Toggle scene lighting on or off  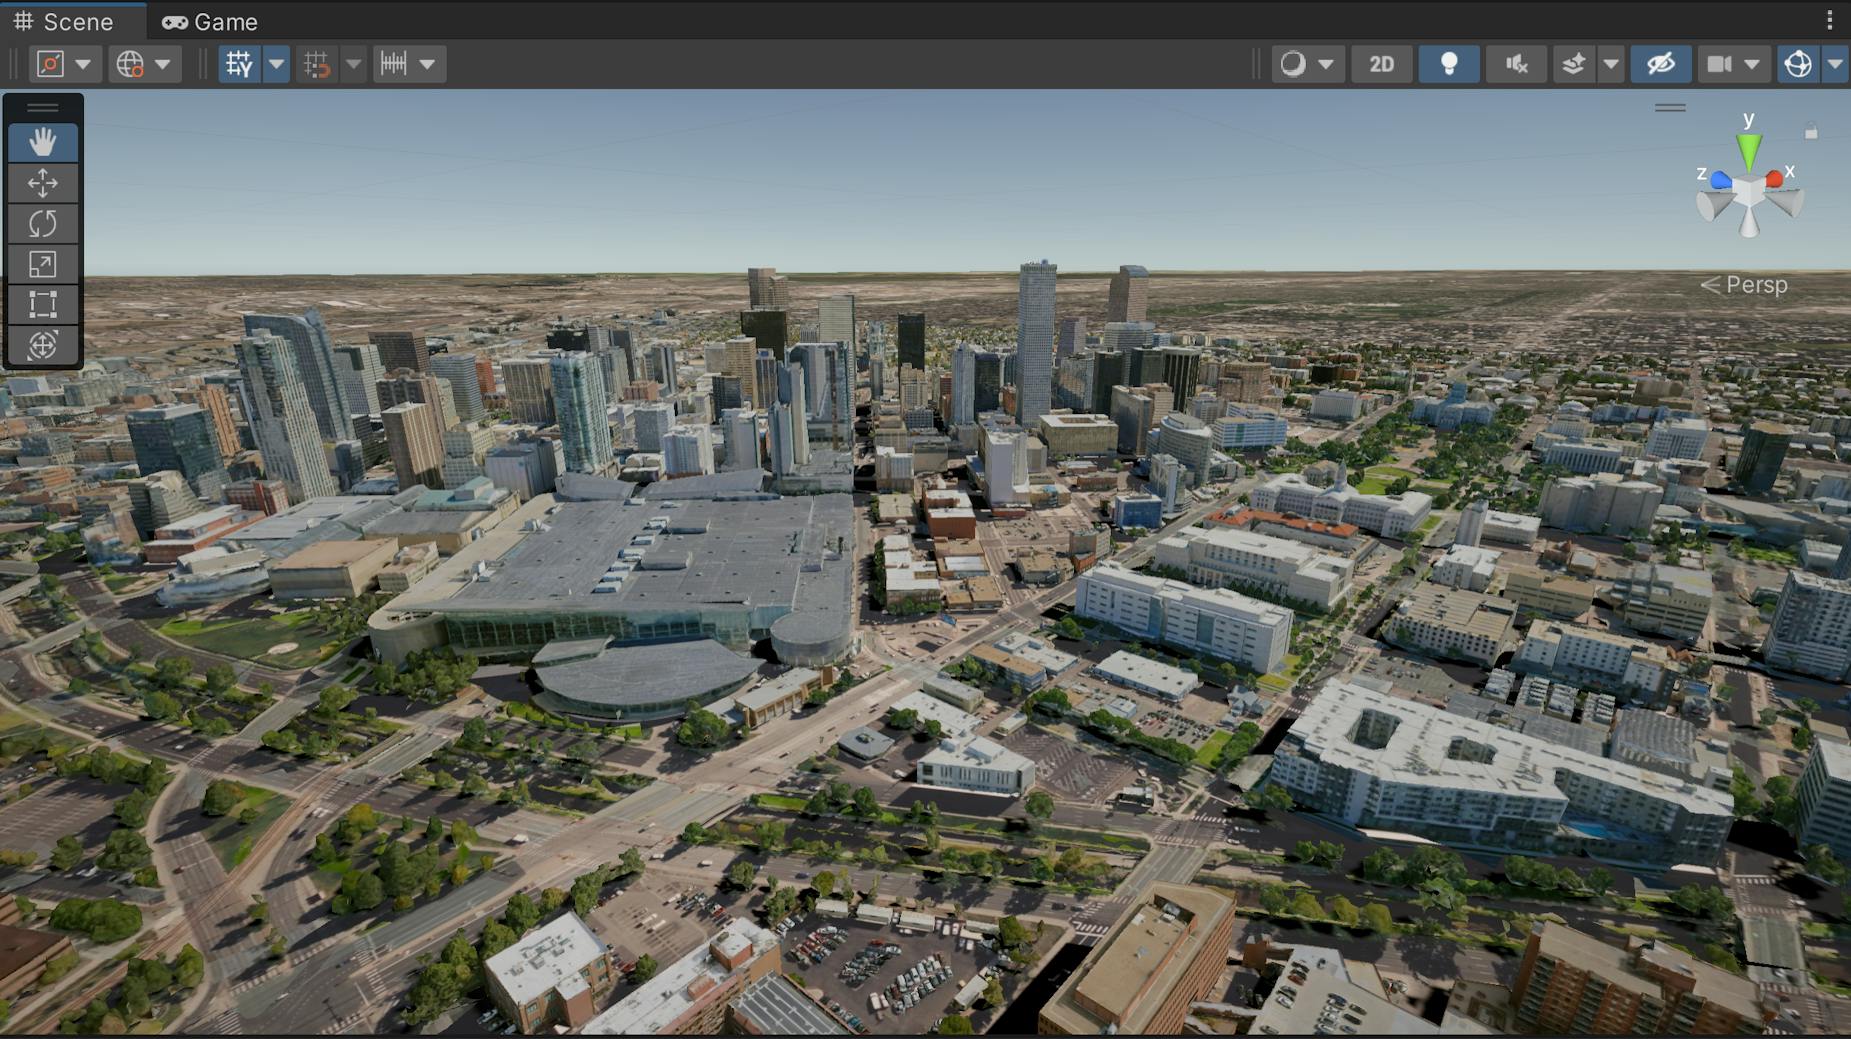[x=1448, y=63]
